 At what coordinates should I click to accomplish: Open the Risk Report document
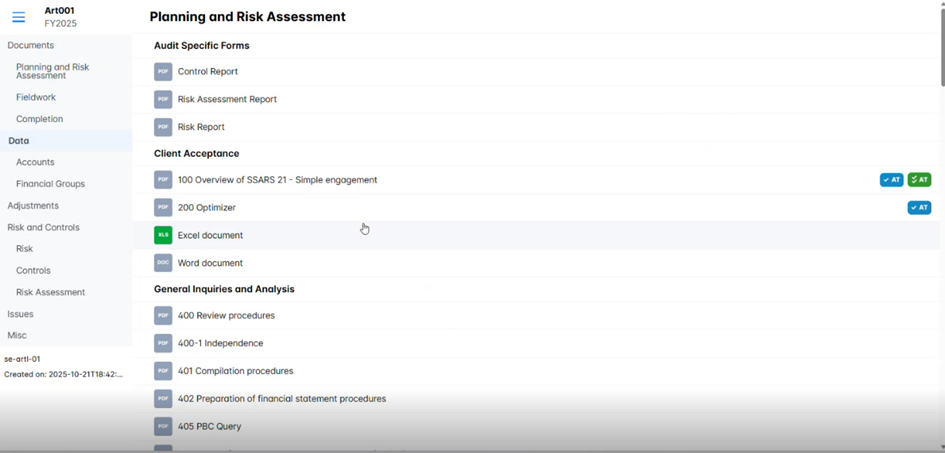click(x=201, y=127)
